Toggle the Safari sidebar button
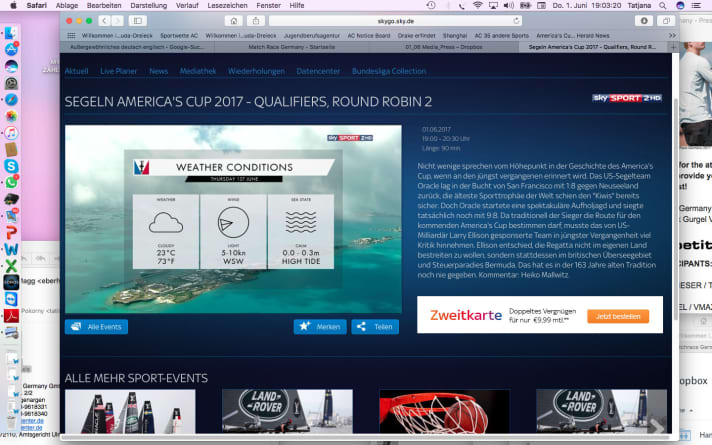Viewport: 712px width, 445px height. [138, 21]
